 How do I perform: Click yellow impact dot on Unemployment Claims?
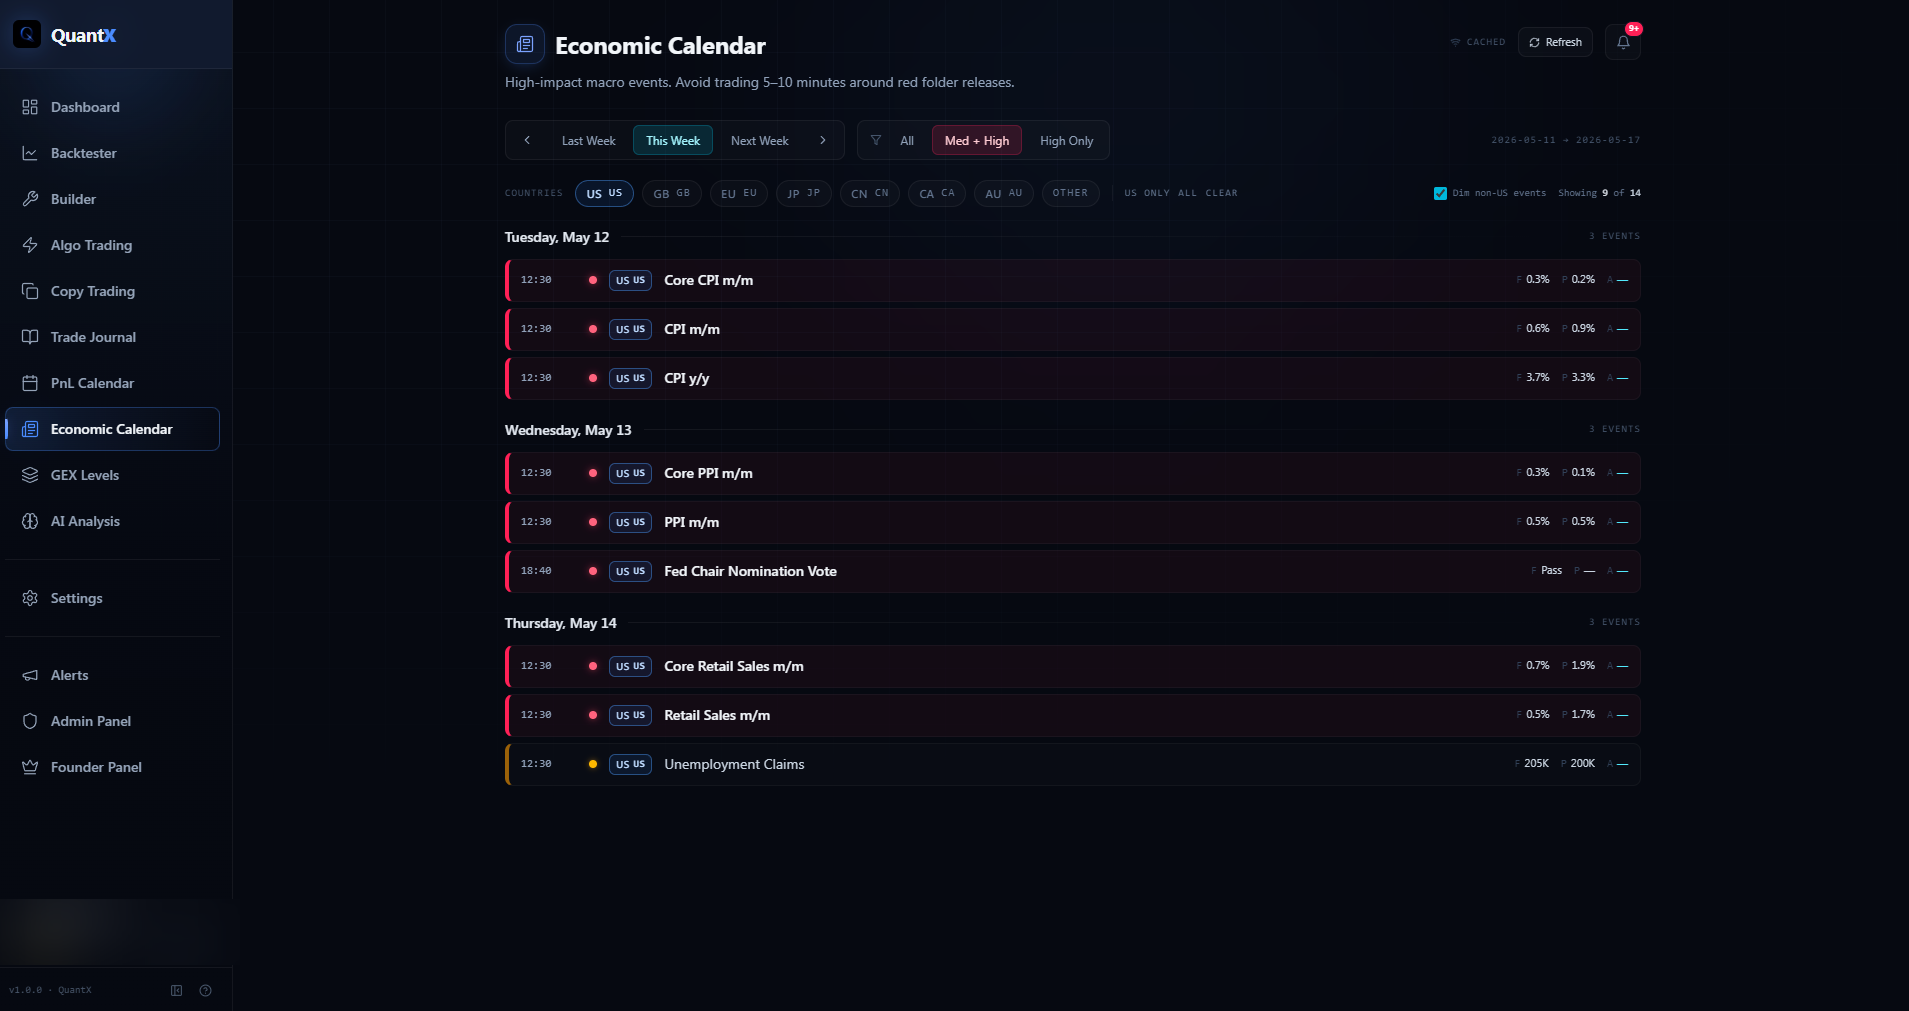[x=593, y=764]
